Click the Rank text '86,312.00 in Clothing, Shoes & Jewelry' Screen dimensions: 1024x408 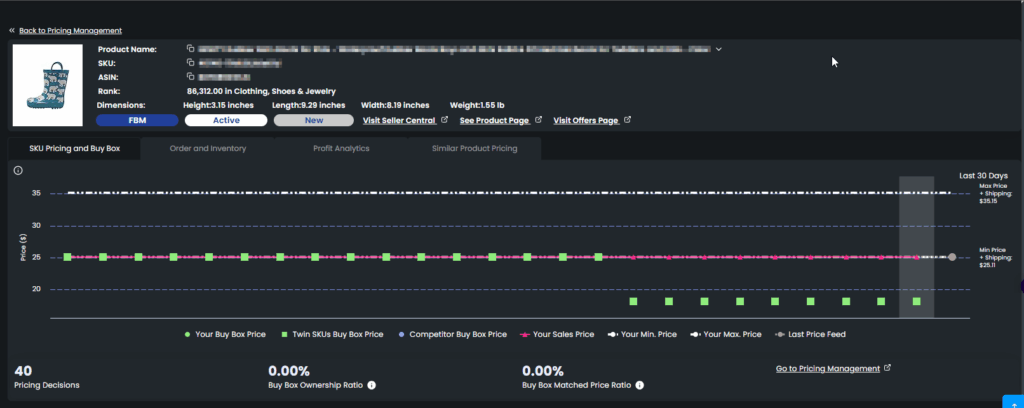pos(261,91)
